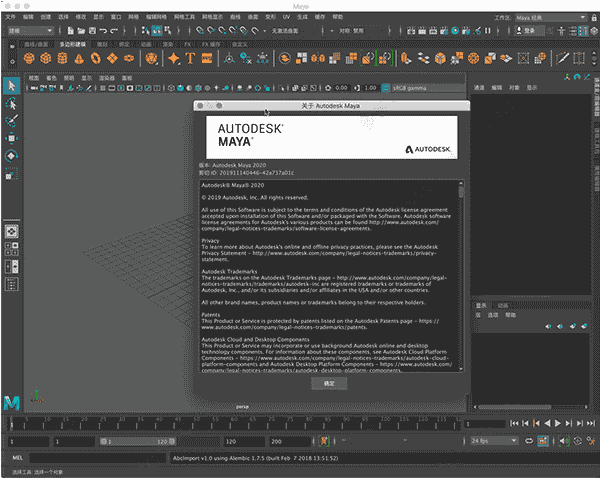Toggle select by hierarchy mode
This screenshot has width=600, height=478.
(x=145, y=31)
